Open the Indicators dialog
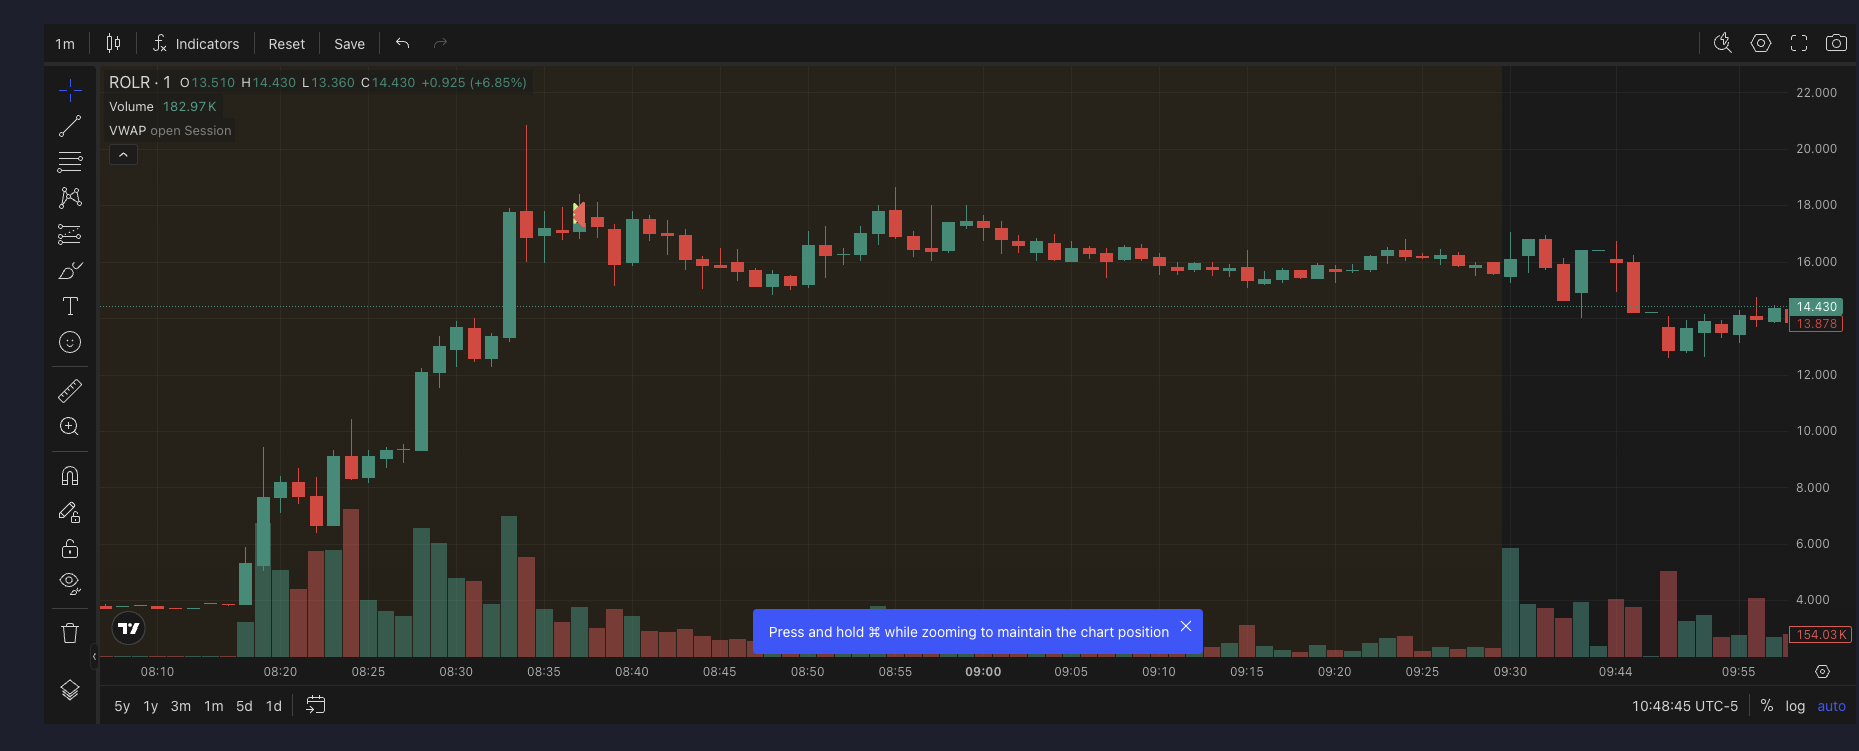This screenshot has height=751, width=1859. coord(196,44)
